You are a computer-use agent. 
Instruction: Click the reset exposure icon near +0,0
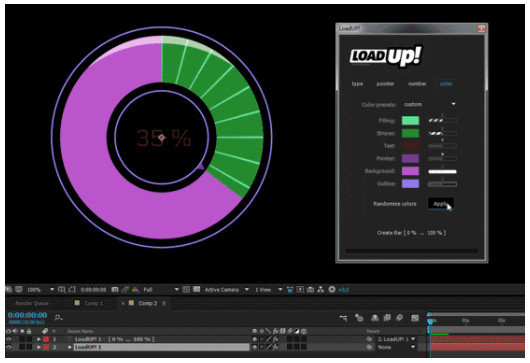coord(332,289)
